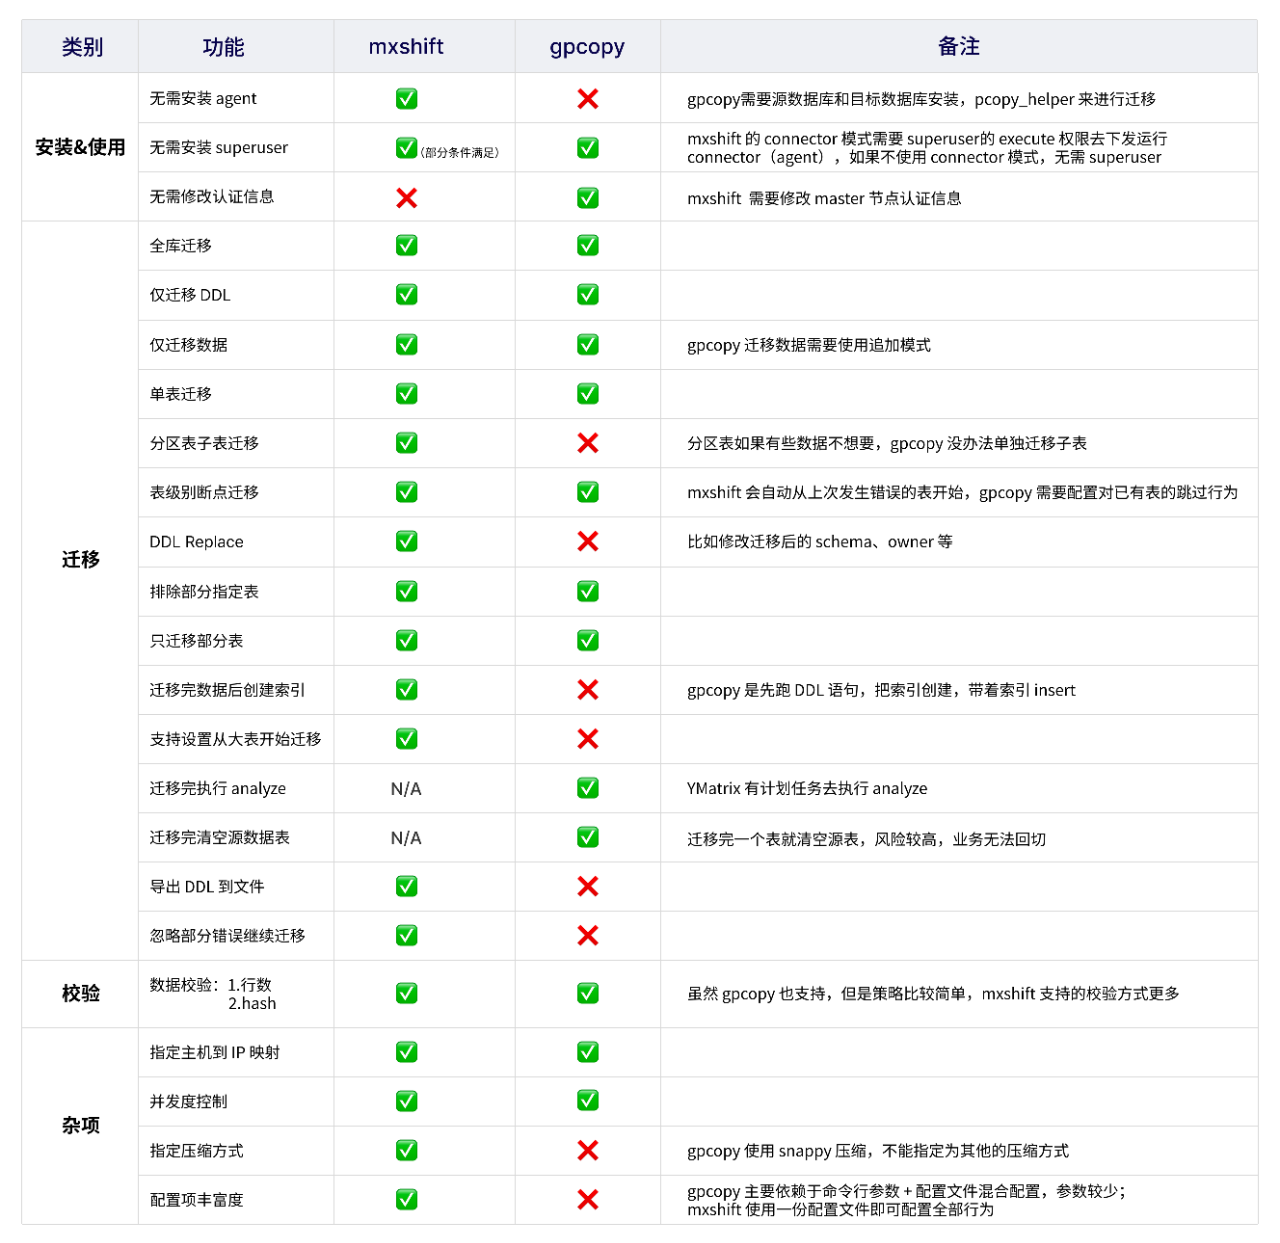Click the gpcopy red cross for DDL Replace

click(x=588, y=541)
